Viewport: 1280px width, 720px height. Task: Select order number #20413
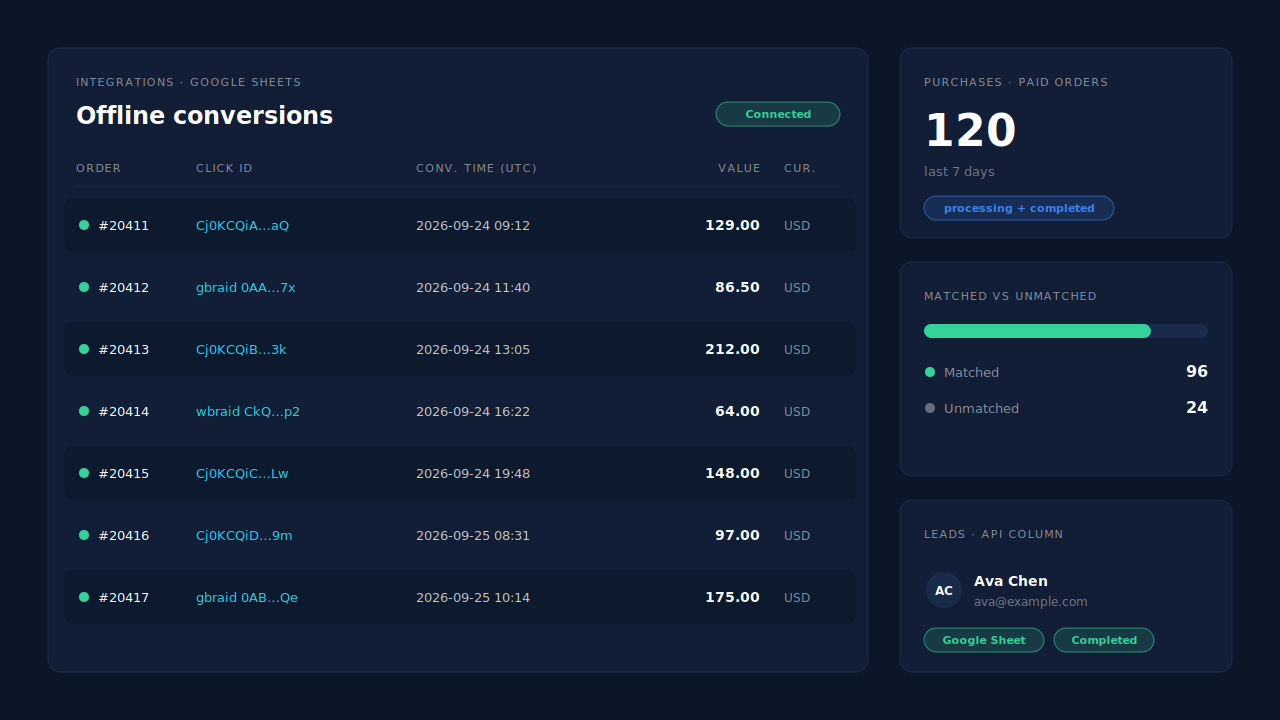[124, 350]
